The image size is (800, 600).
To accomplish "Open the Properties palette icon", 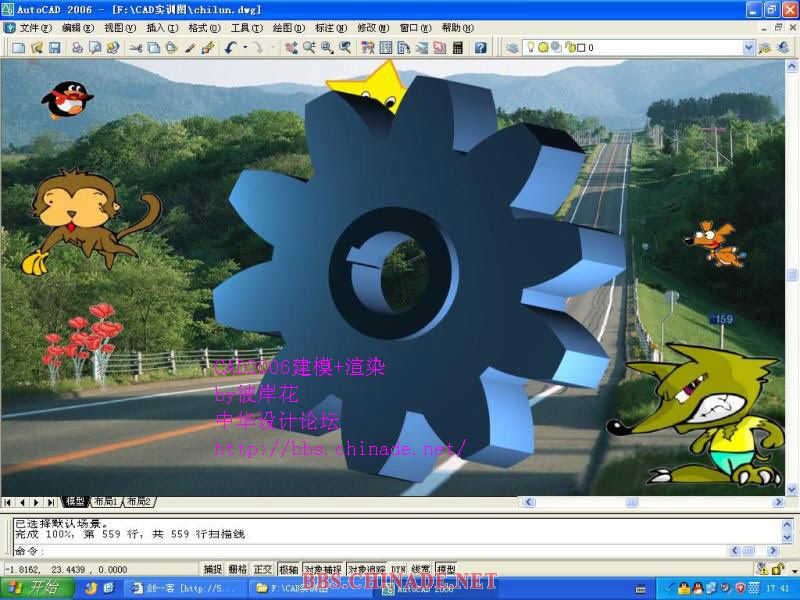I will click(x=367, y=47).
